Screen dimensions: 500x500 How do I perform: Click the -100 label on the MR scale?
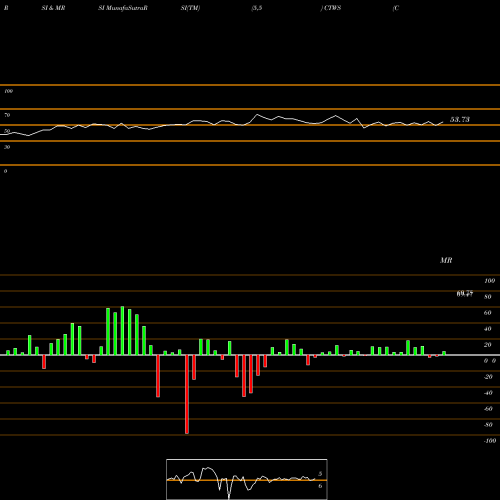[489, 441]
